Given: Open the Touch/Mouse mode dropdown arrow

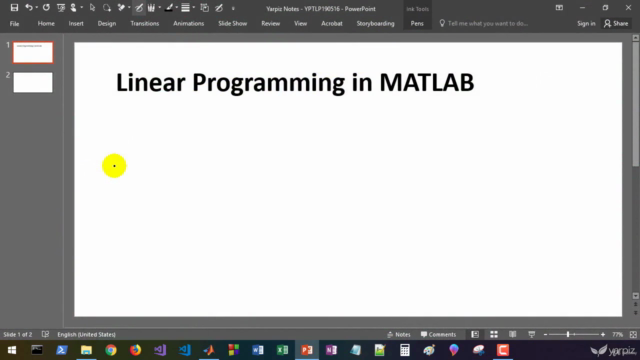Looking at the screenshot, I should (82, 8).
